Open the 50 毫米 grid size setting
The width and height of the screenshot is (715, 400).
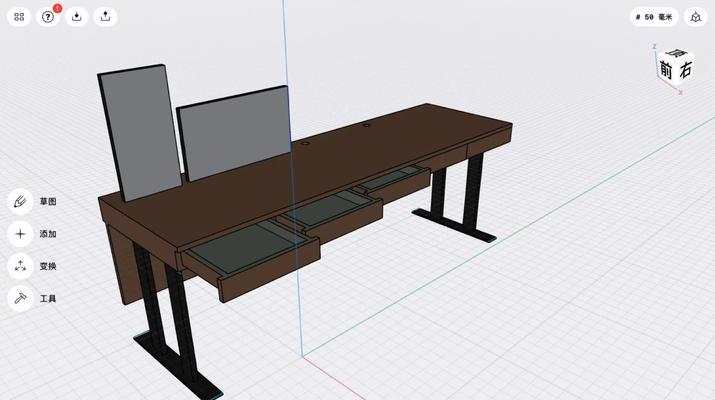tap(654, 17)
